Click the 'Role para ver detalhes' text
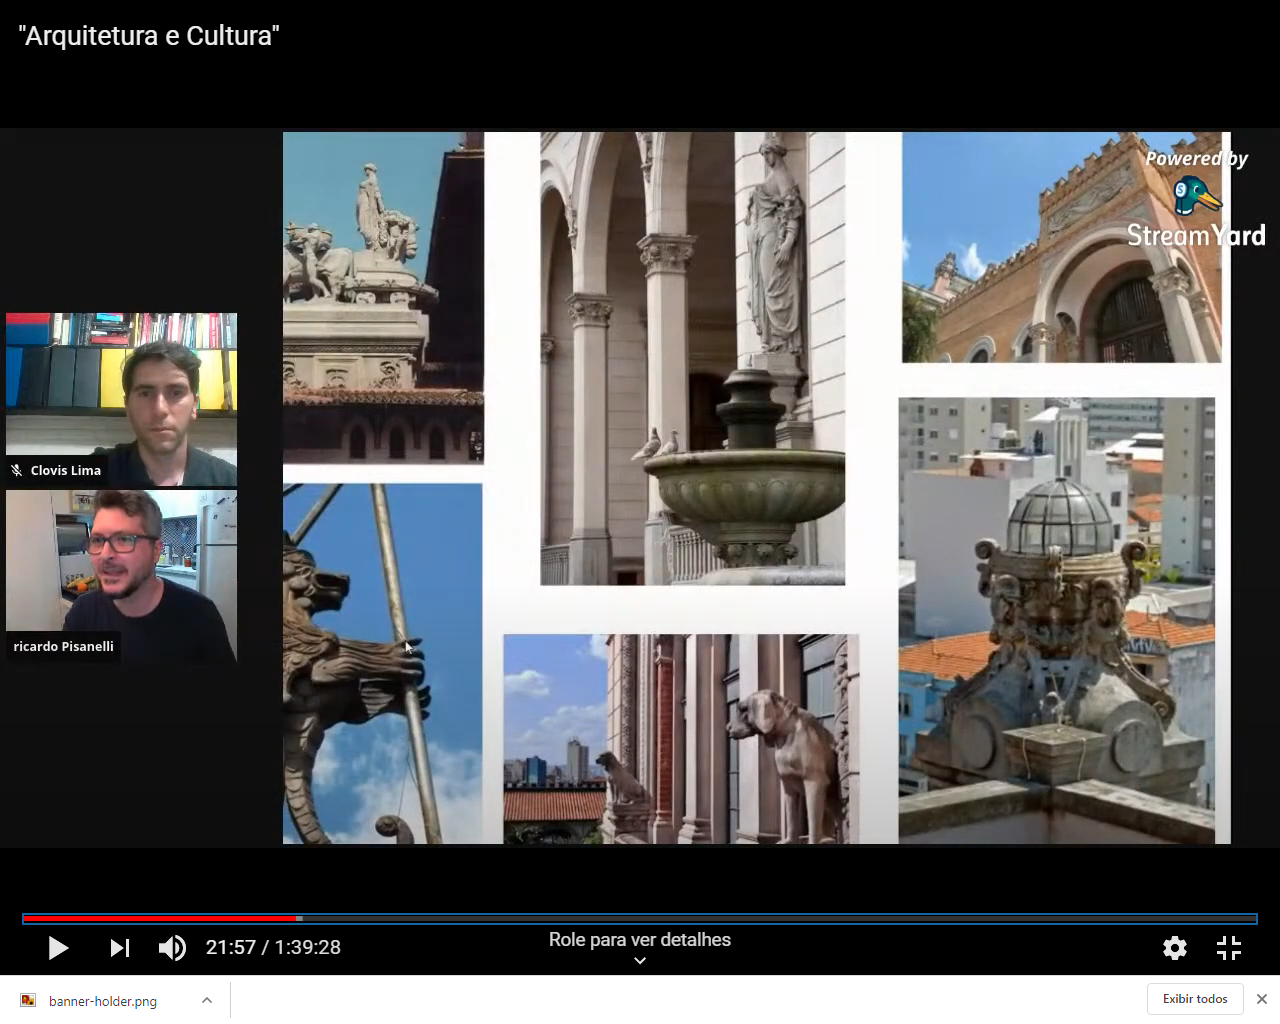 640,940
